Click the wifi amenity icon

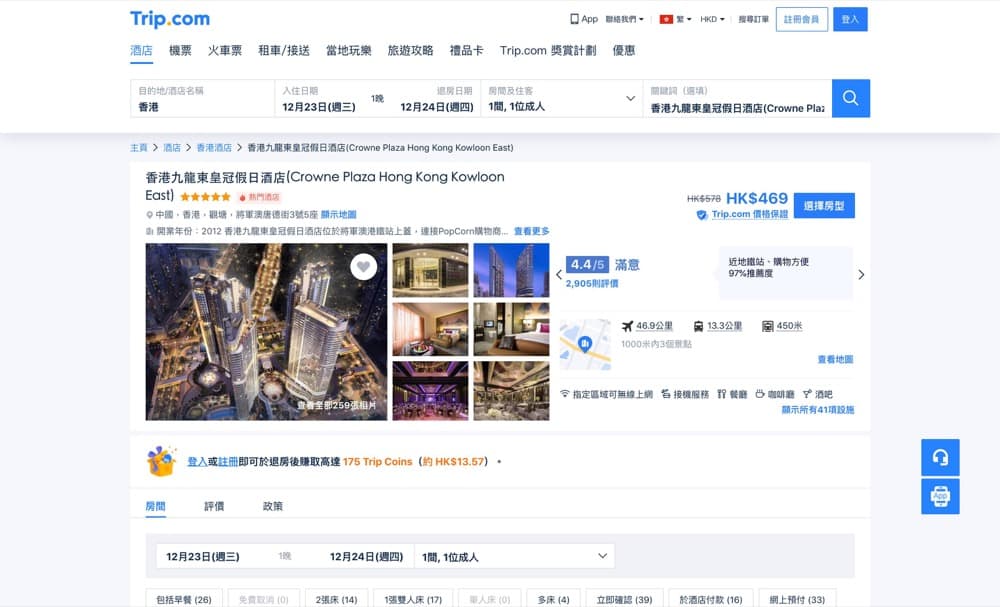pos(564,393)
